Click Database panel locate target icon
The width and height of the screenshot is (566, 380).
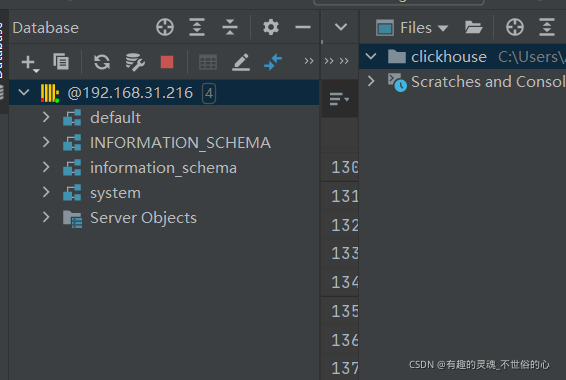click(165, 27)
